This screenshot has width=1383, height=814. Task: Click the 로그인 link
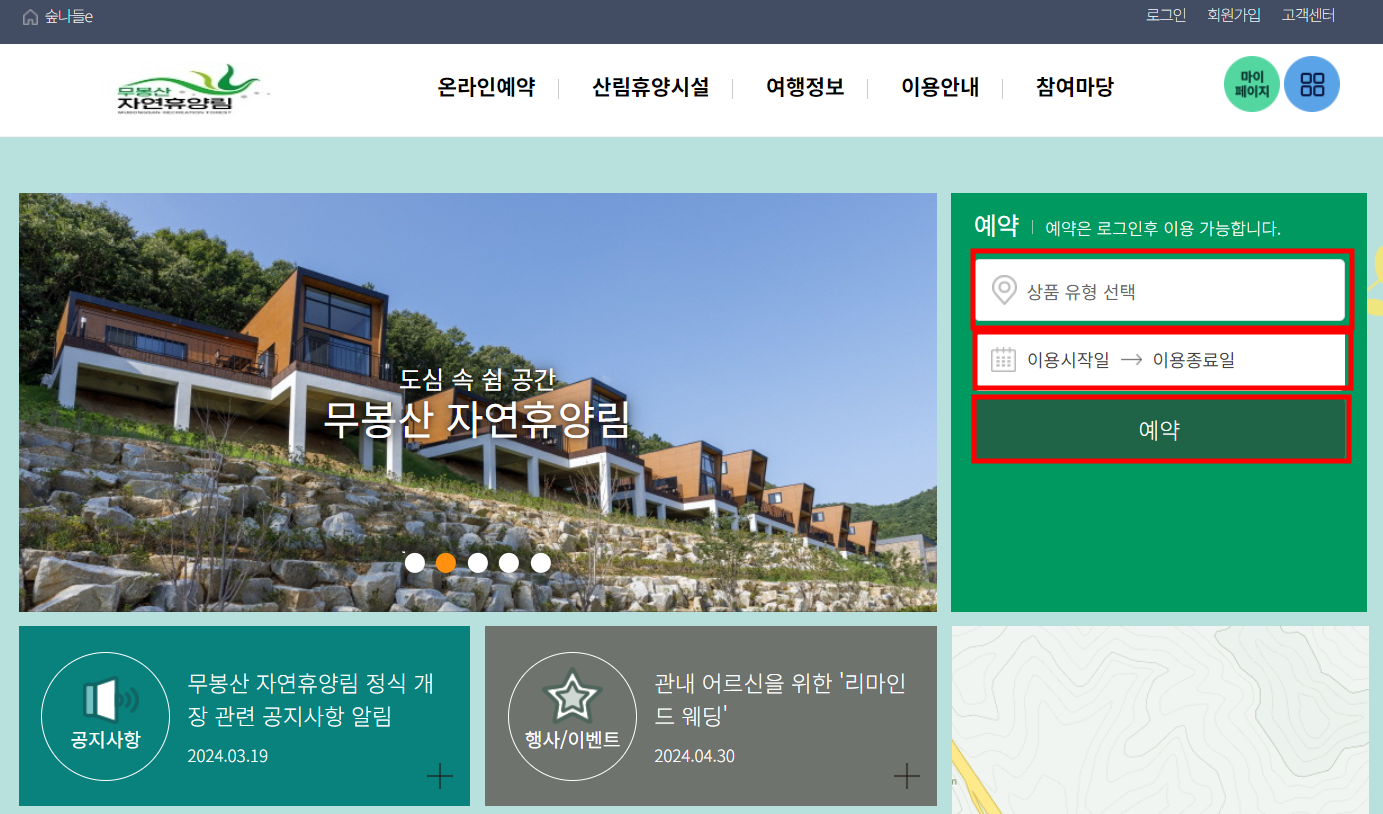pyautogui.click(x=1164, y=15)
